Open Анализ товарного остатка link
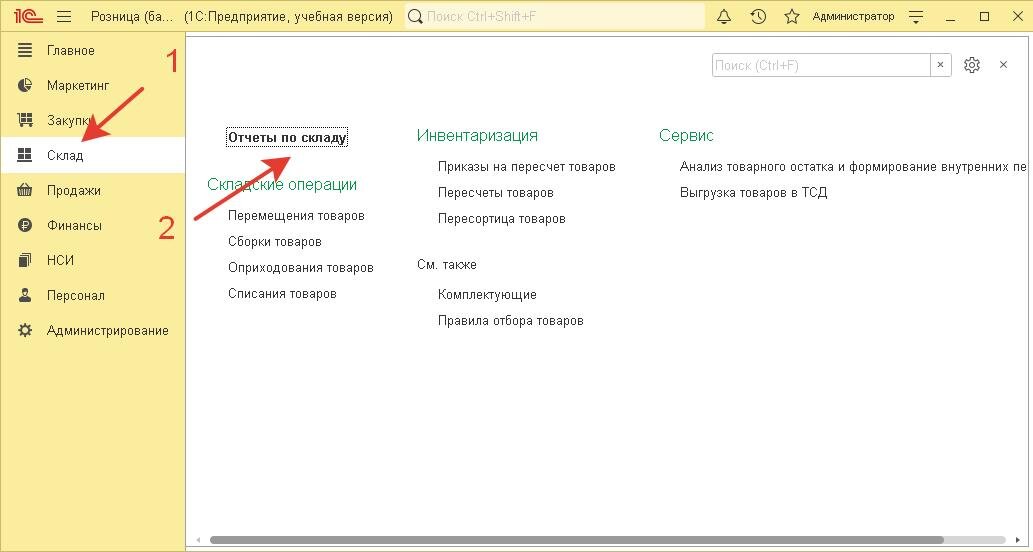This screenshot has height=552, width=1033. (853, 167)
